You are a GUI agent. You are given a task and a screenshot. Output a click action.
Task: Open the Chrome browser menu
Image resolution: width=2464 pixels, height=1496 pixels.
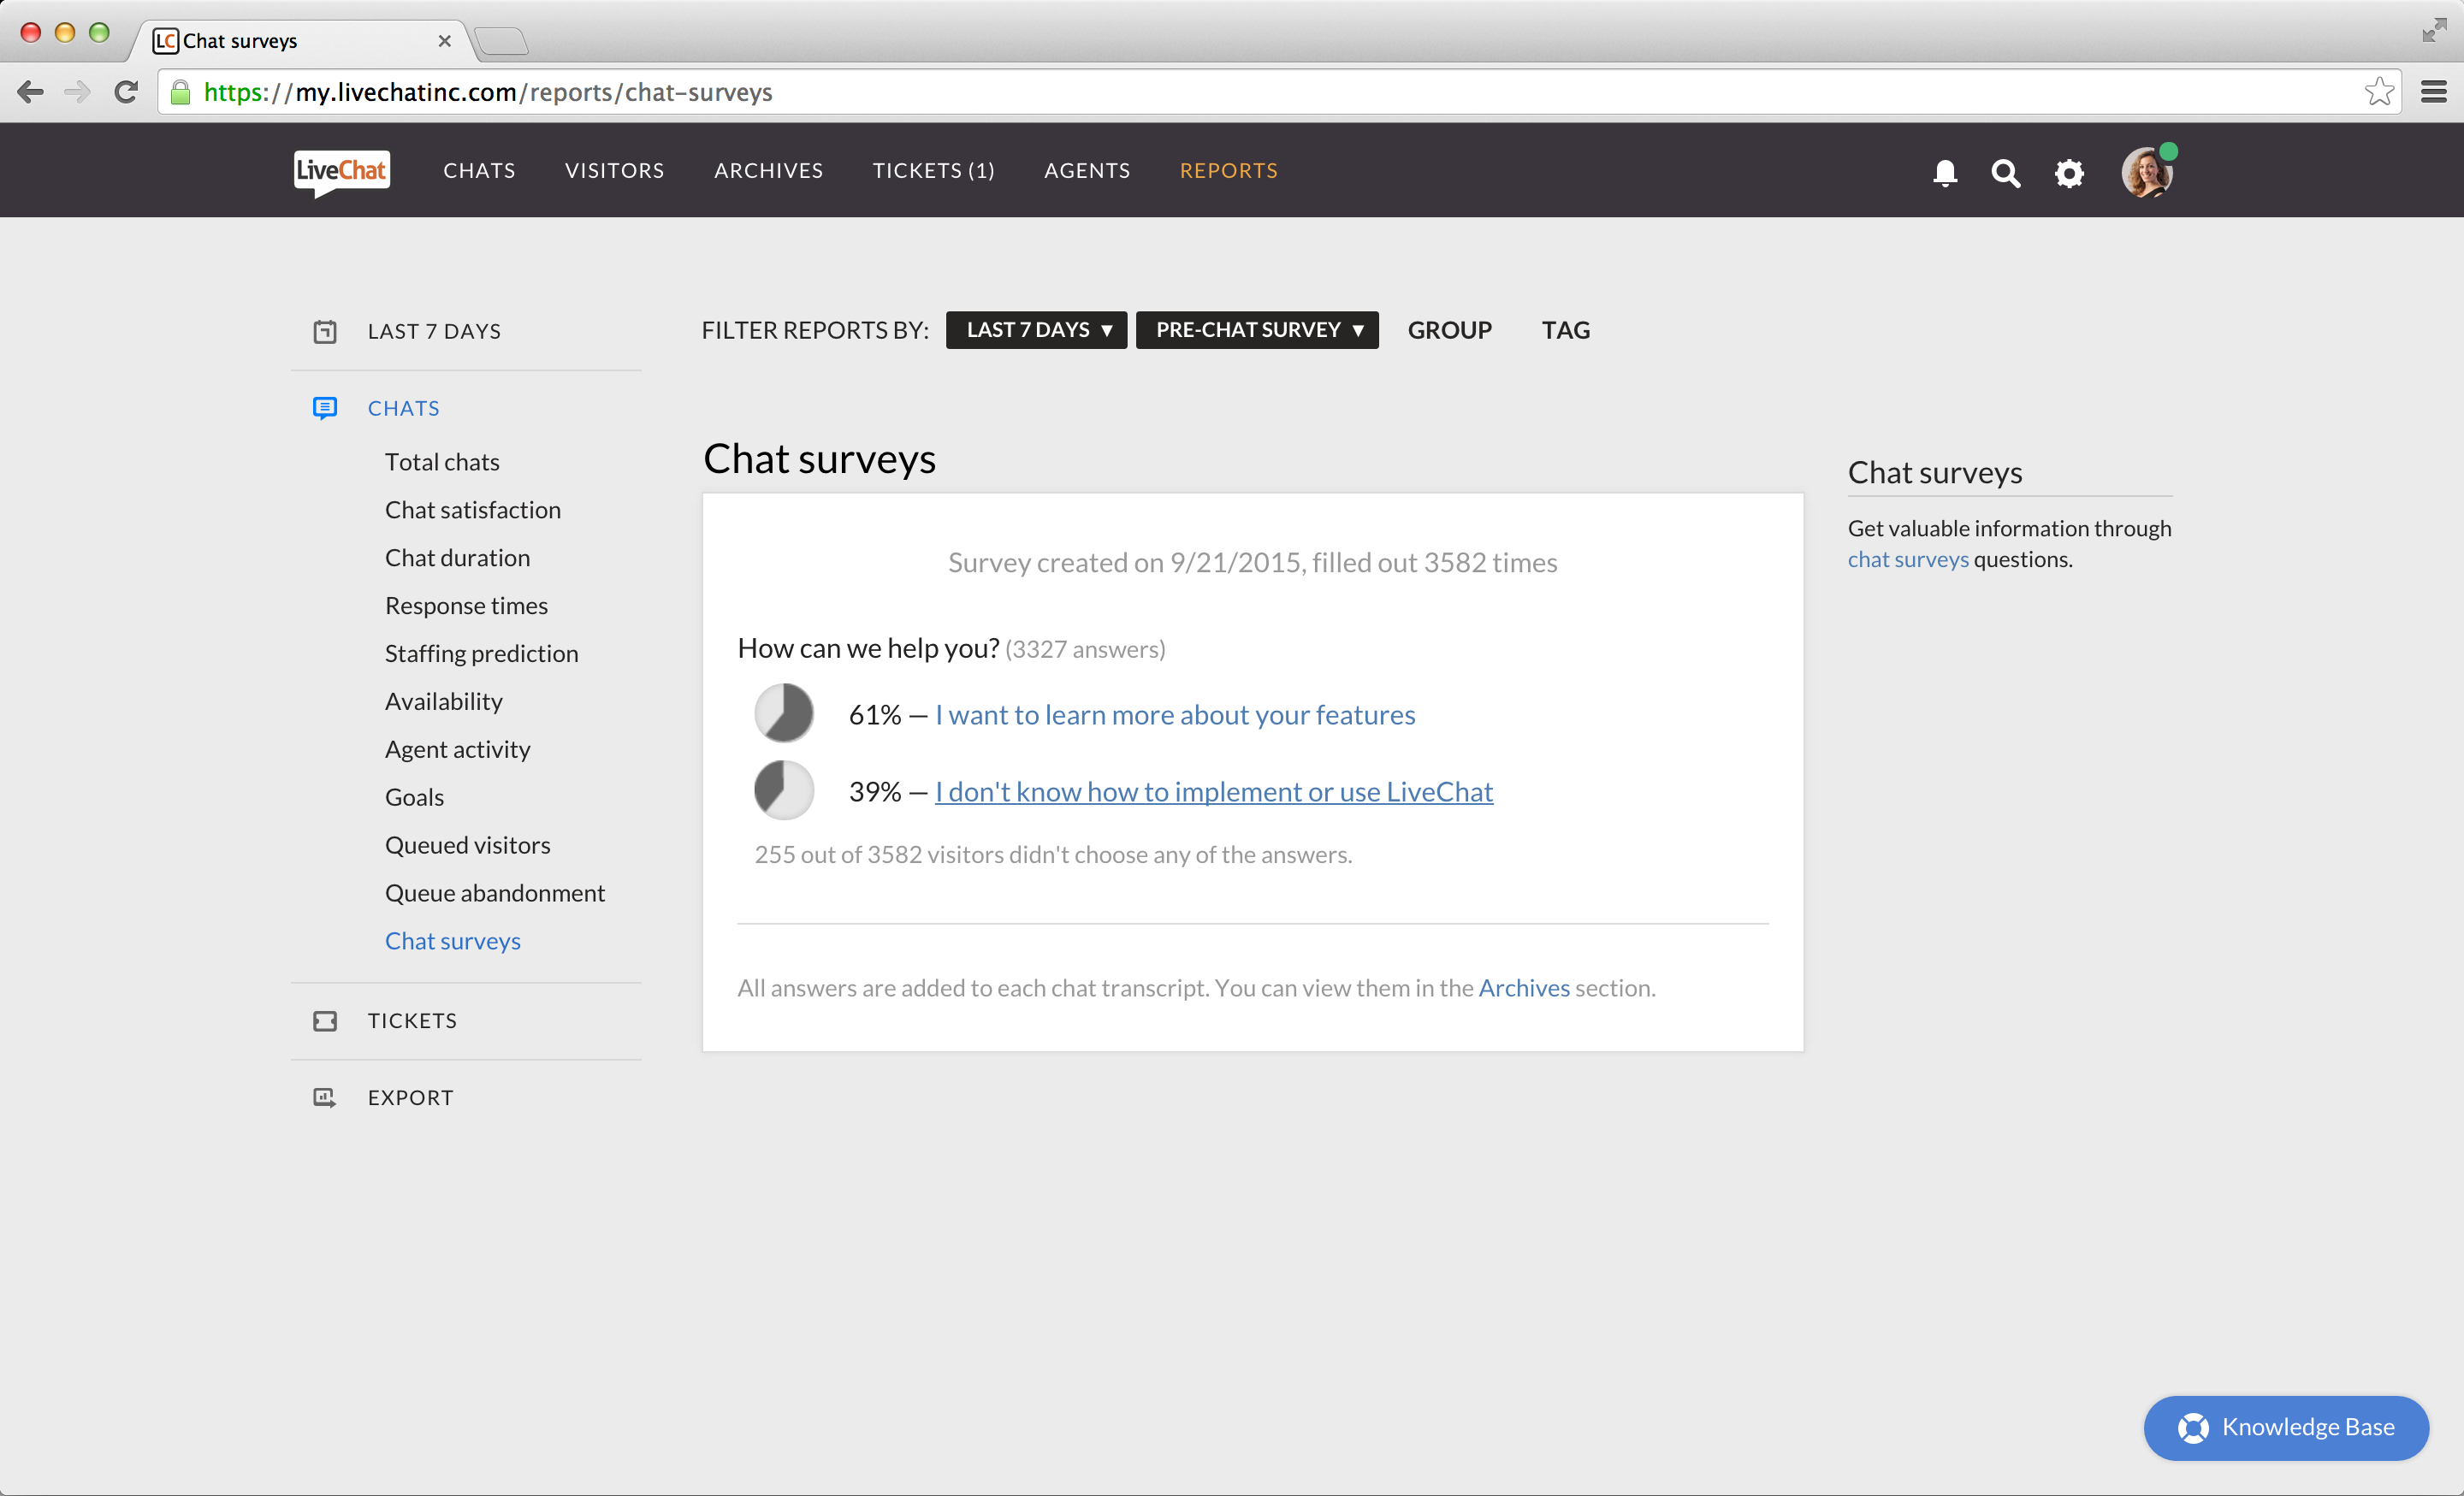[x=2435, y=91]
